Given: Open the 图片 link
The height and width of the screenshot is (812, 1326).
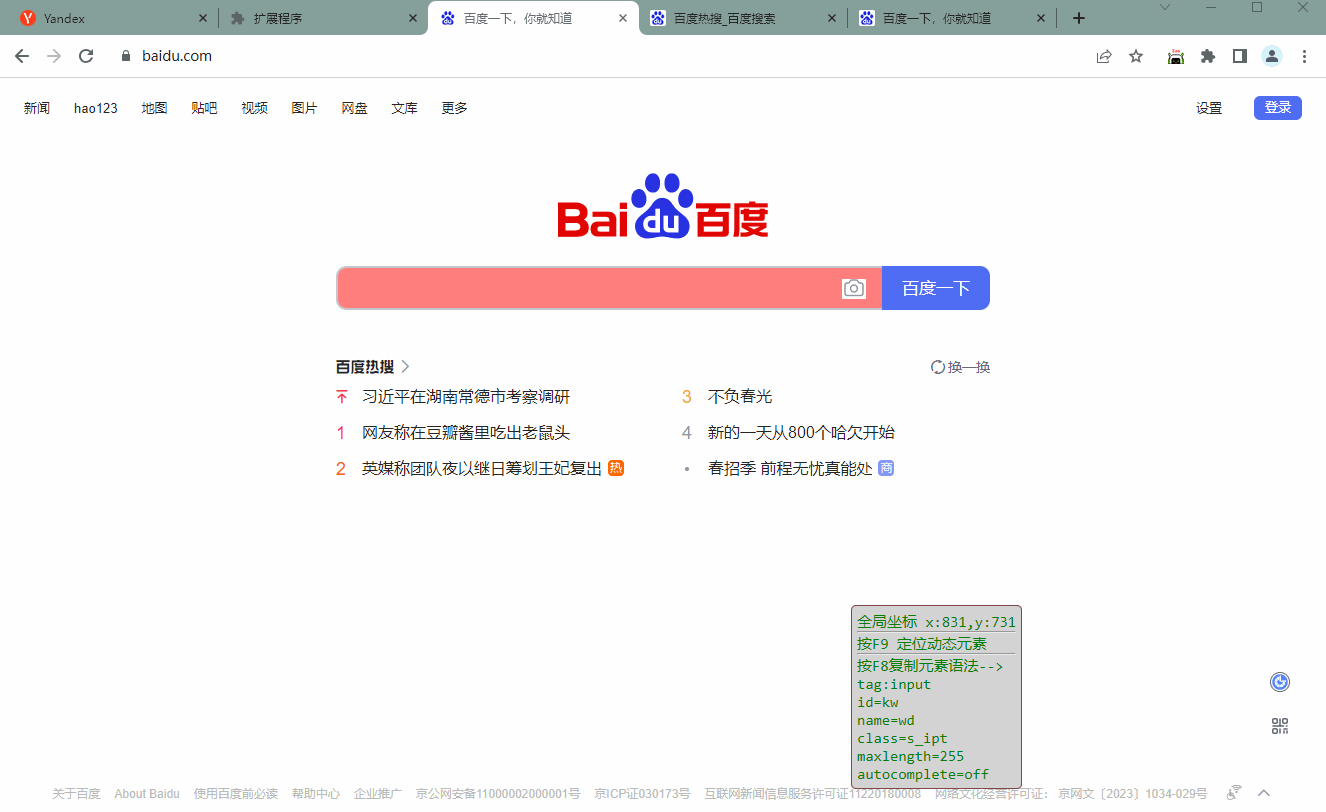Looking at the screenshot, I should [305, 108].
